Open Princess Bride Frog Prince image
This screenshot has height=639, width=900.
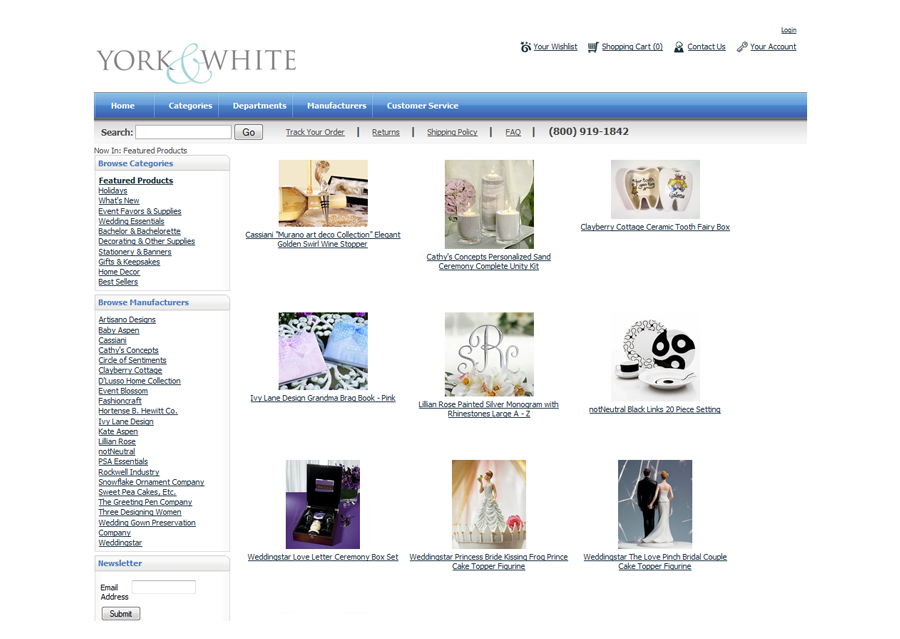click(489, 505)
